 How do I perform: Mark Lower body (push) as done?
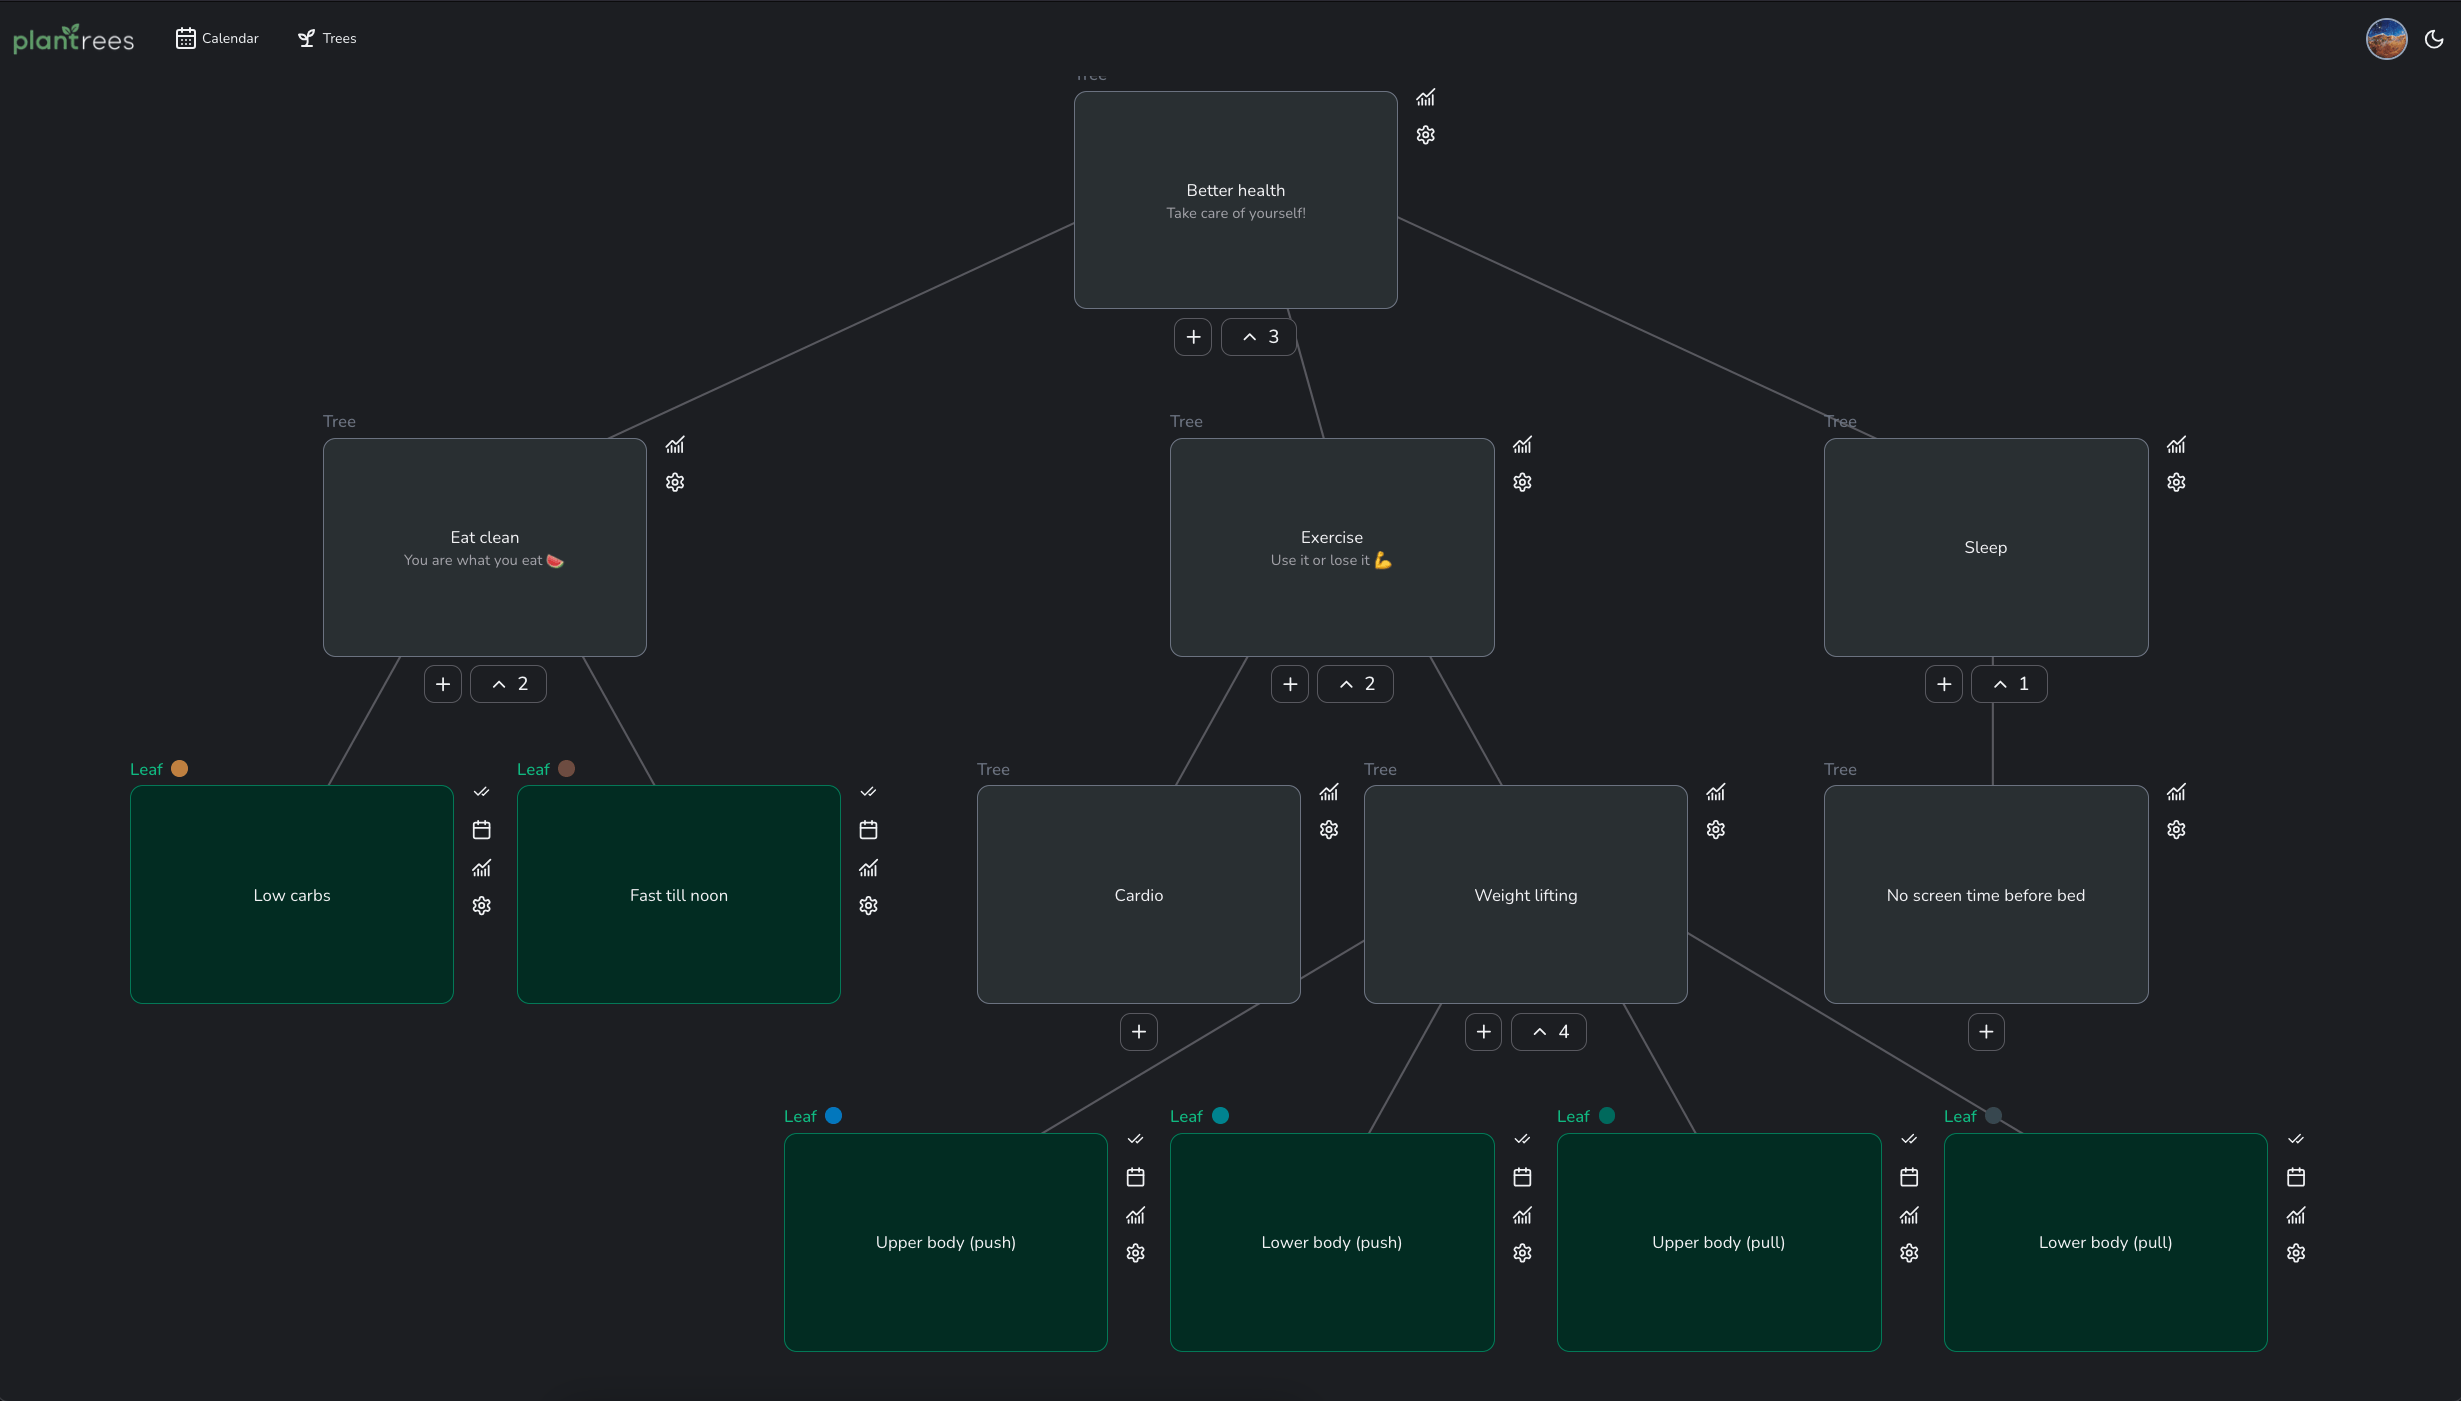[1522, 1139]
